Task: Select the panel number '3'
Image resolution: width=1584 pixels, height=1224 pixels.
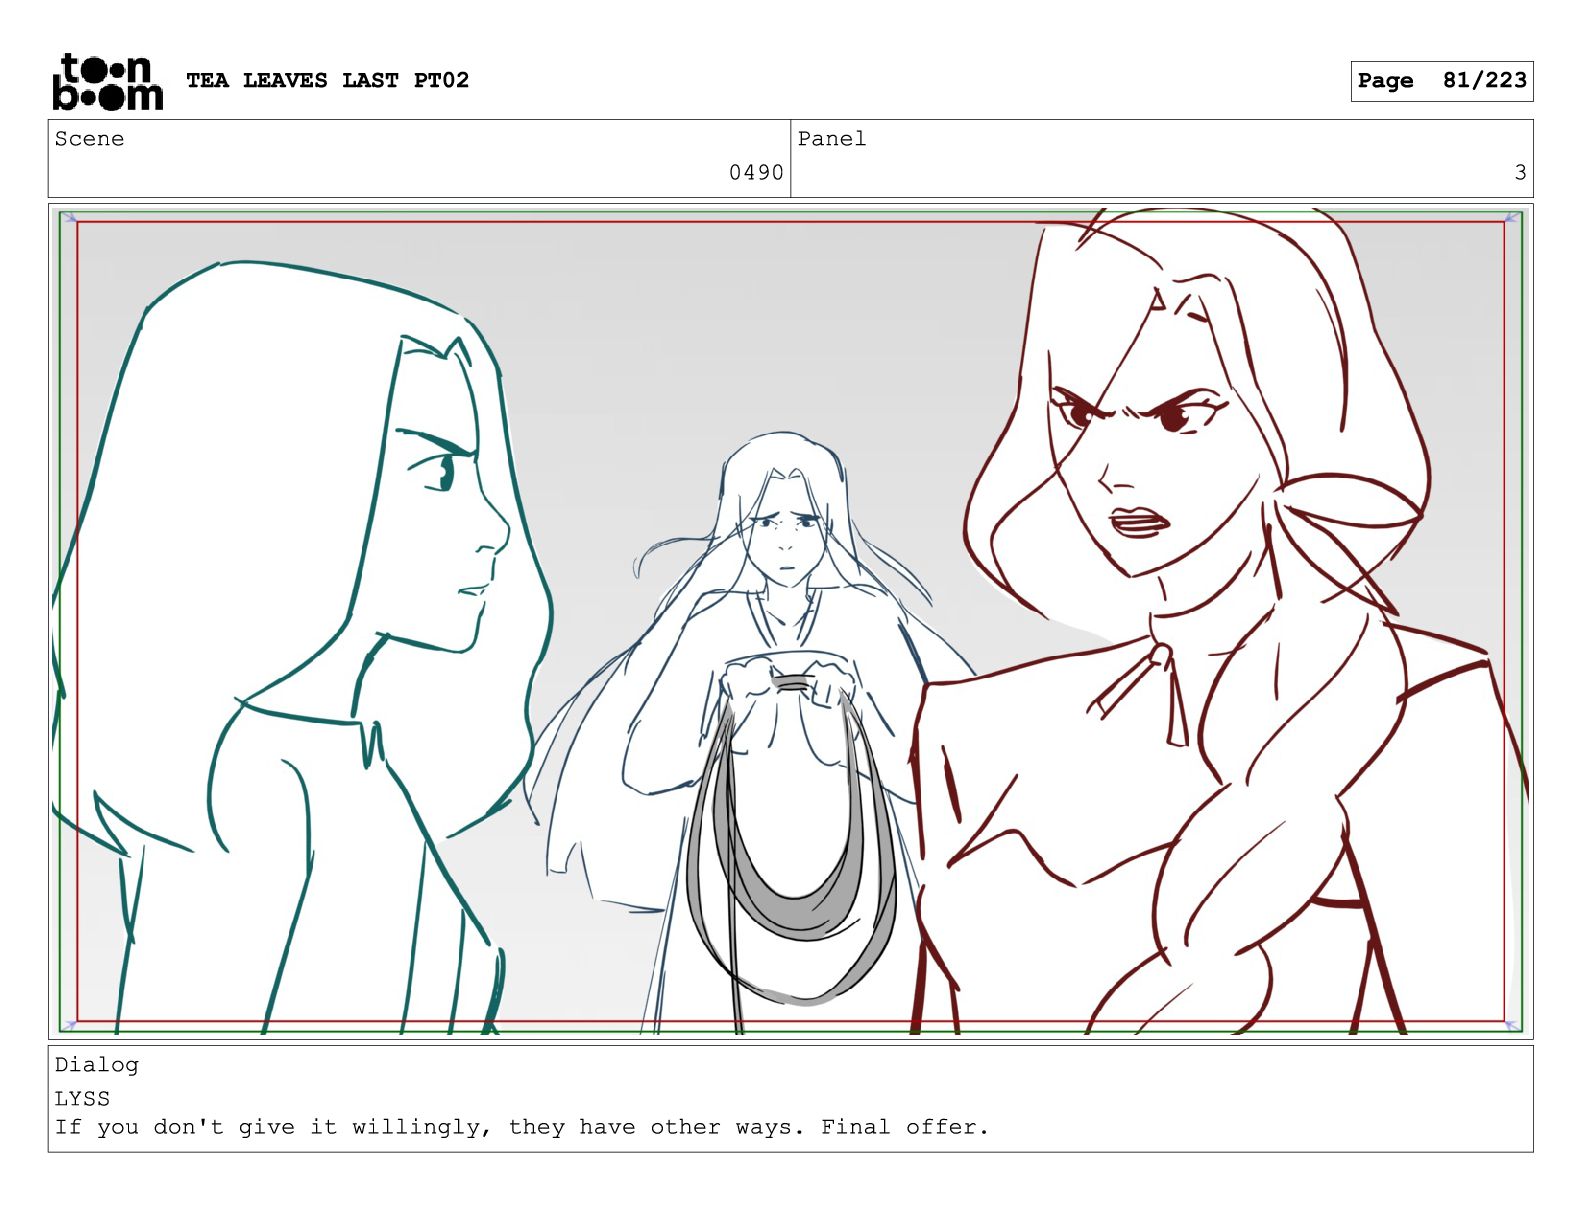Action: pyautogui.click(x=1520, y=172)
